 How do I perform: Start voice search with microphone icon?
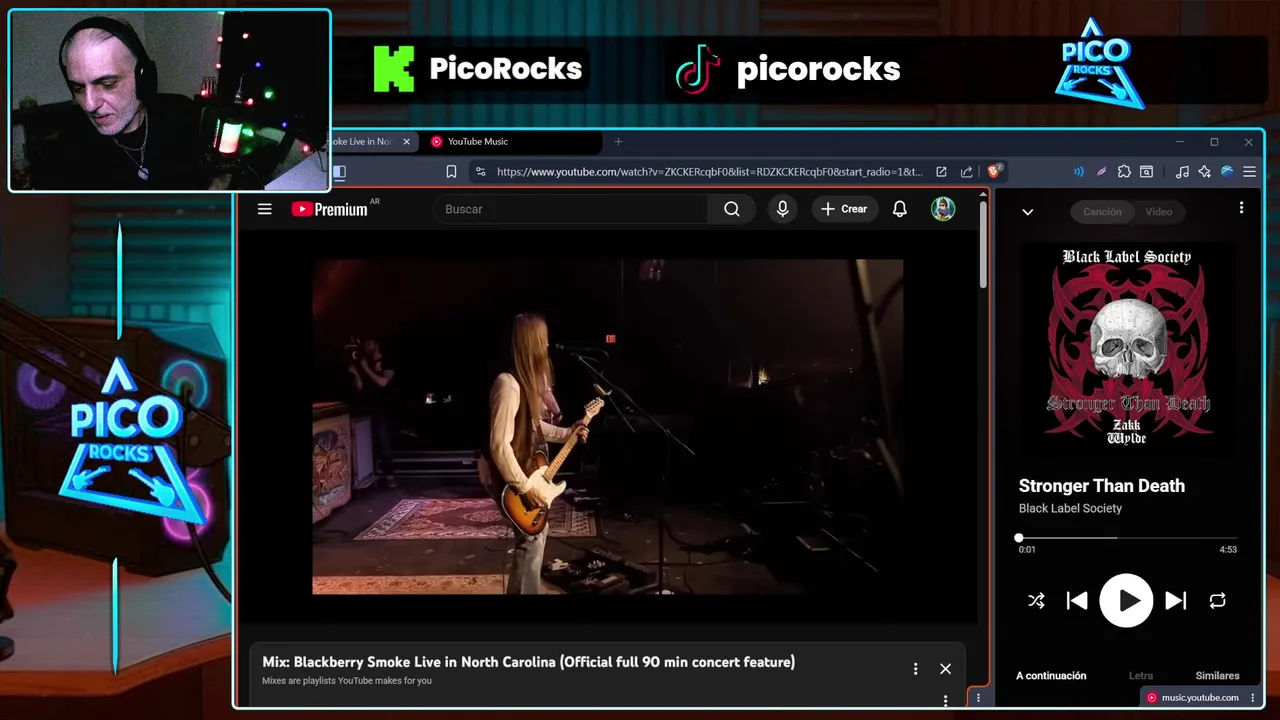point(783,209)
